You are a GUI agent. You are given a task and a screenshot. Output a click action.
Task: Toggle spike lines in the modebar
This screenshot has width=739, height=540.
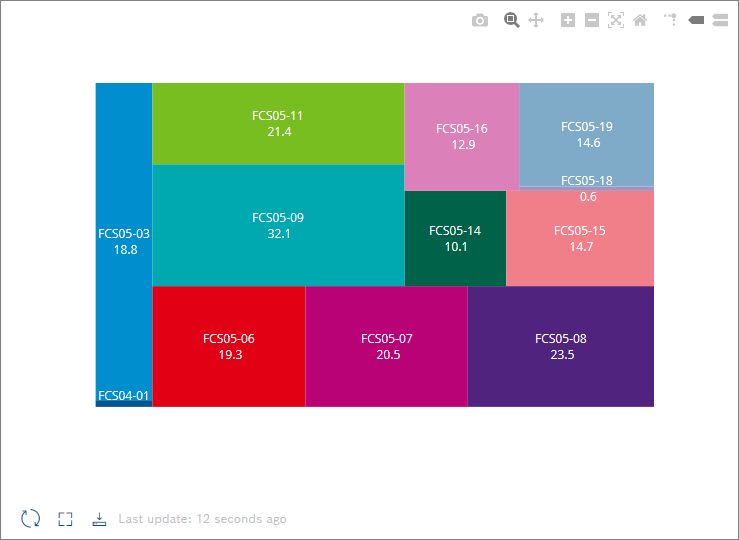(670, 20)
